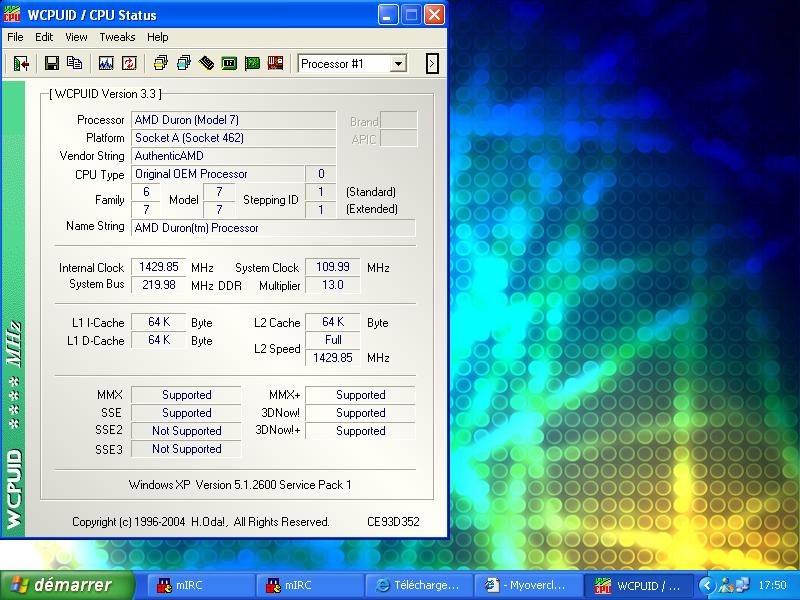Refresh readings with the red arrows icon
800x600 pixels.
tap(129, 63)
